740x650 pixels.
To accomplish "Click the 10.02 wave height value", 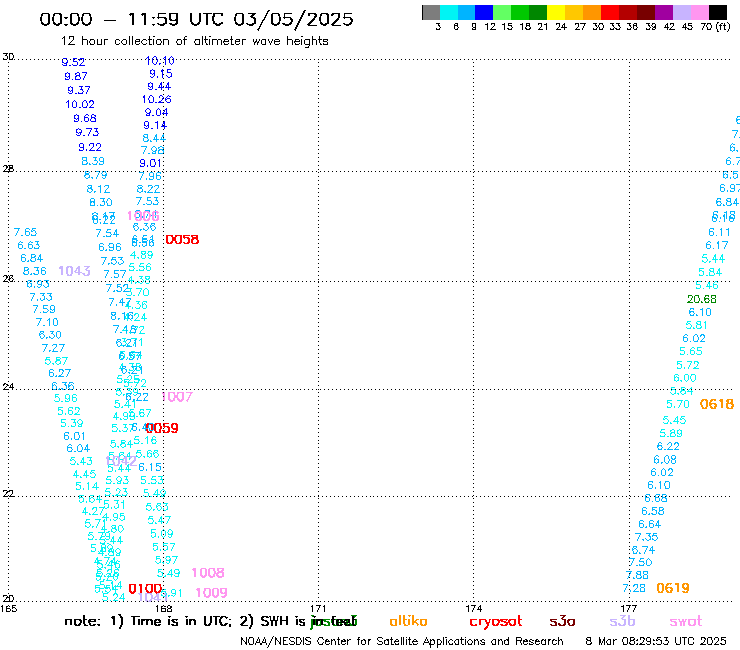I will click(x=80, y=104).
